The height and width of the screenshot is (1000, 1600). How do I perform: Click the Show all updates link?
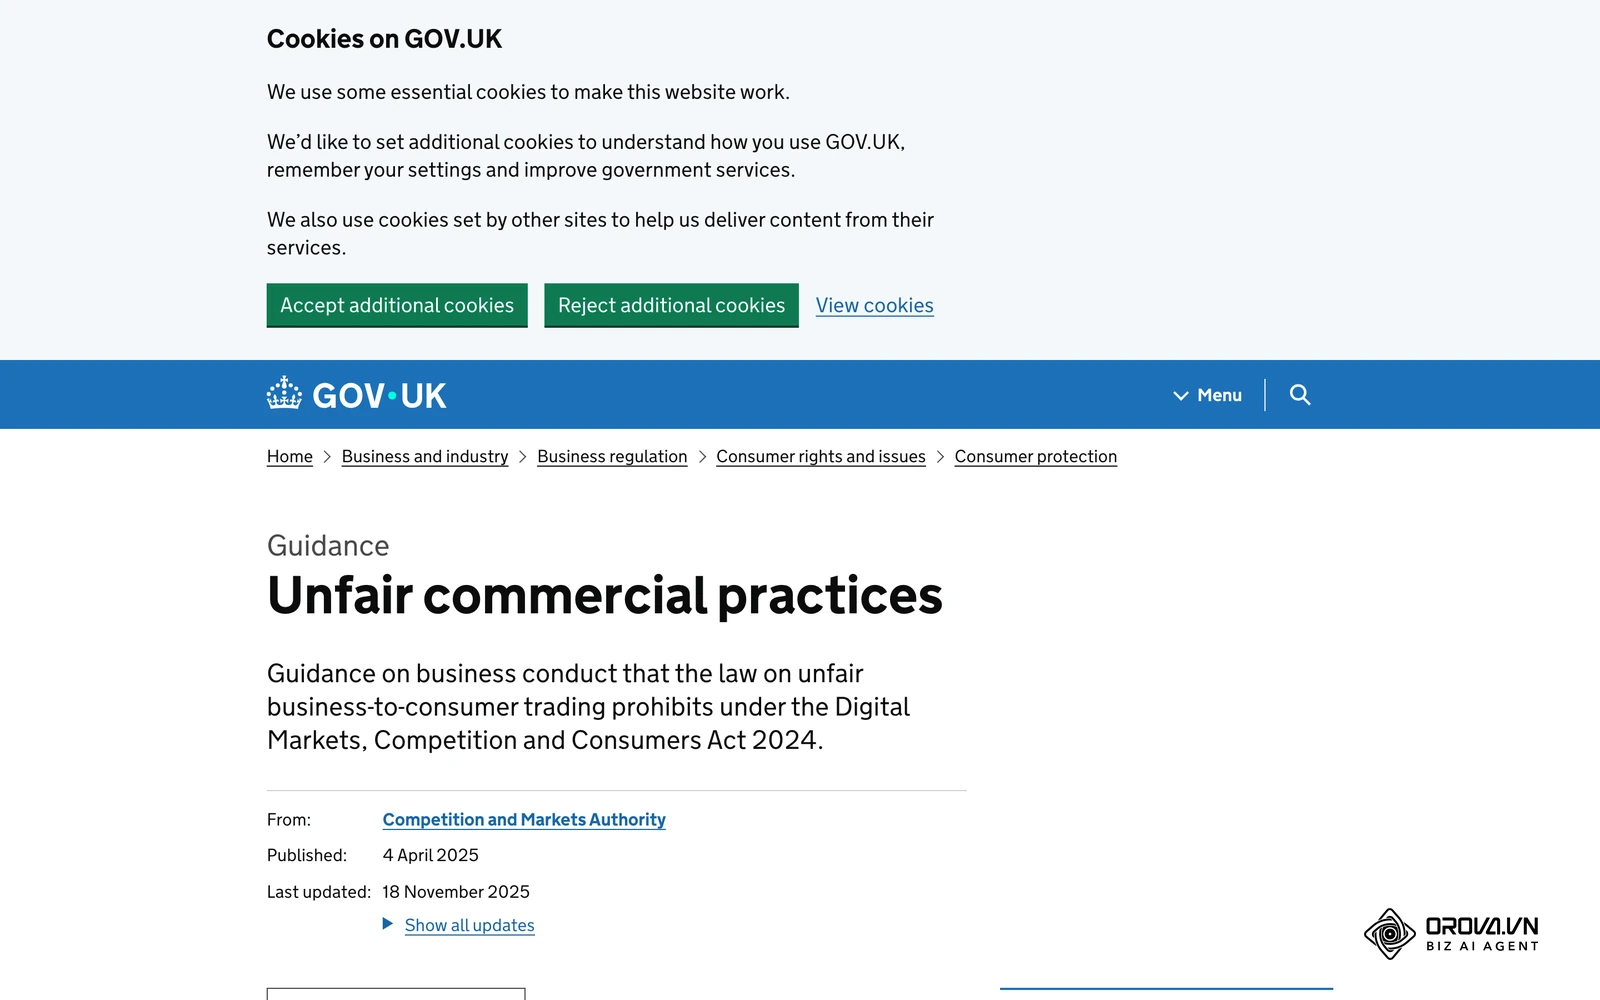470,925
